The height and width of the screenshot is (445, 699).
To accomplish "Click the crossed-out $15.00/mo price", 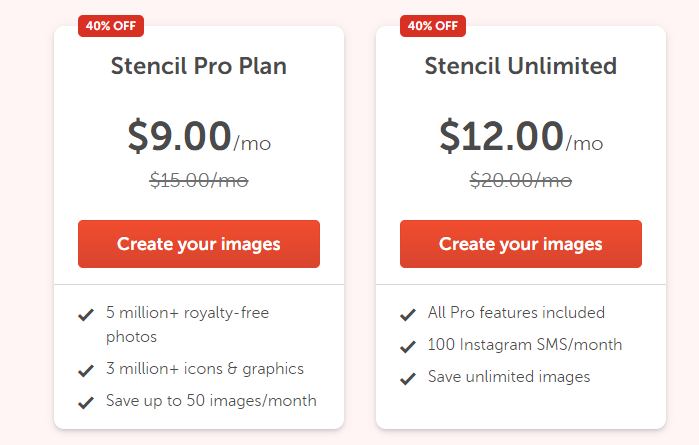I will pos(198,181).
